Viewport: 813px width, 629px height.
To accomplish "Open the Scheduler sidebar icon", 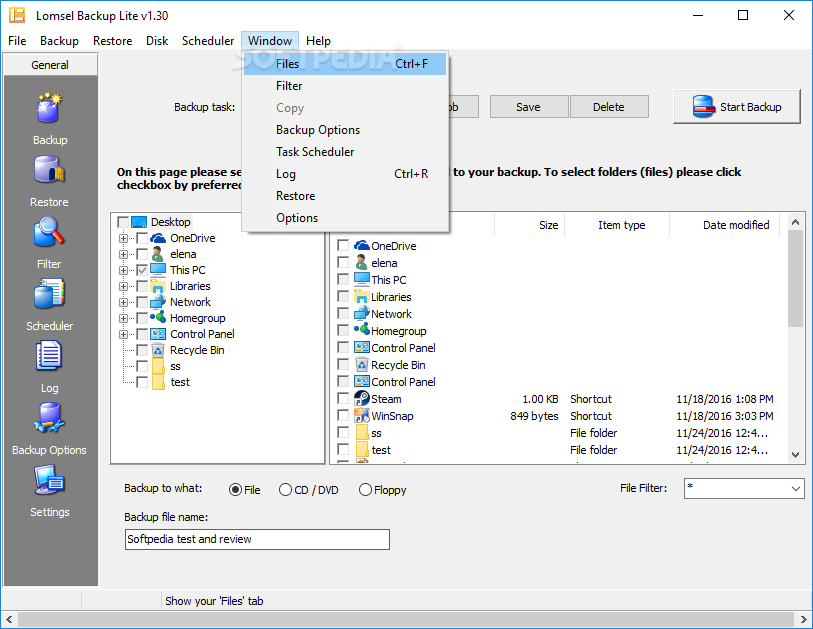I will [x=49, y=293].
